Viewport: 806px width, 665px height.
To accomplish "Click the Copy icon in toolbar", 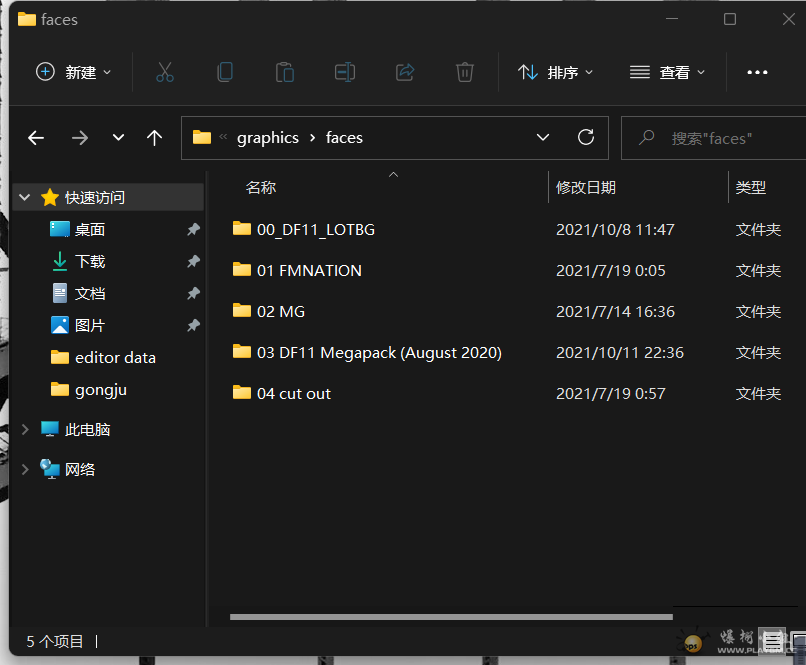I will 225,72.
